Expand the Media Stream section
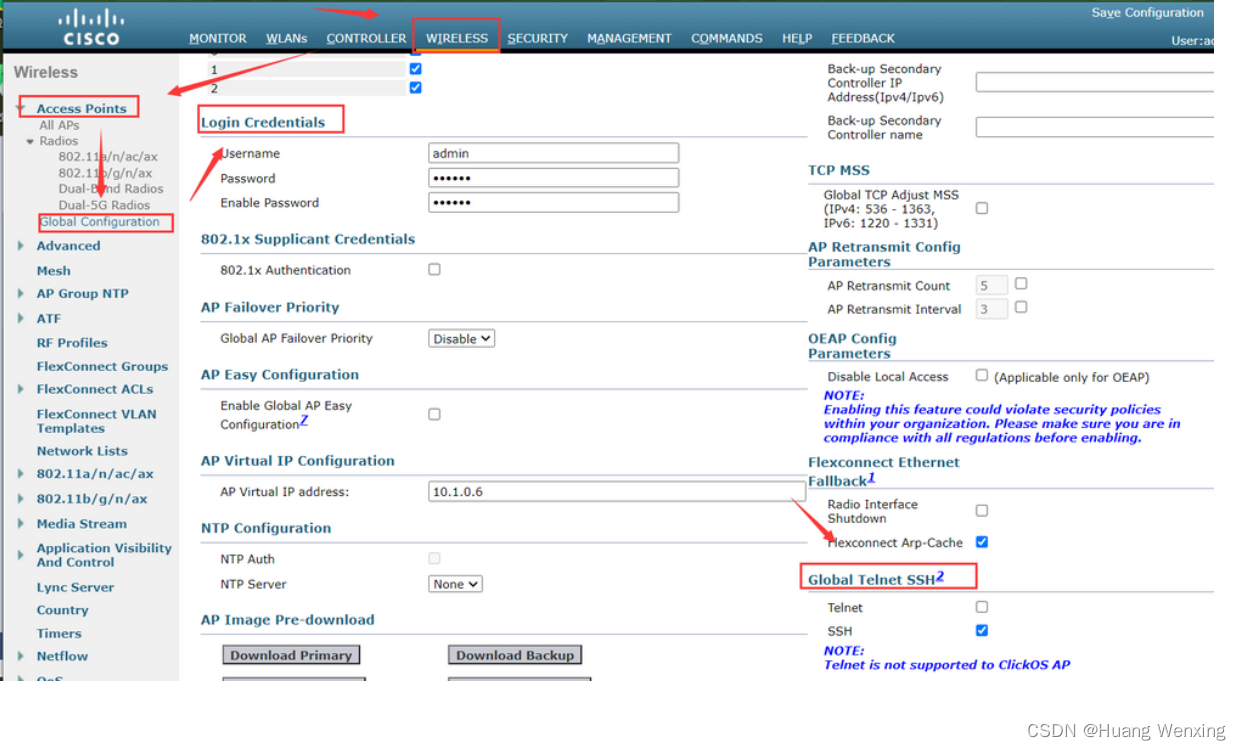 tap(21, 524)
